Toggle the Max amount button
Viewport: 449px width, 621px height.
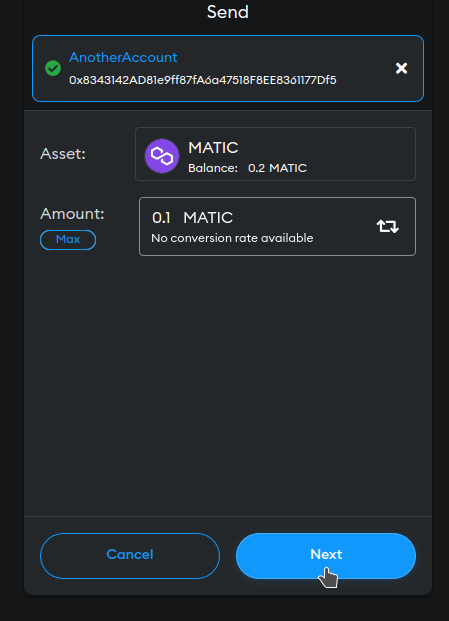pos(68,240)
